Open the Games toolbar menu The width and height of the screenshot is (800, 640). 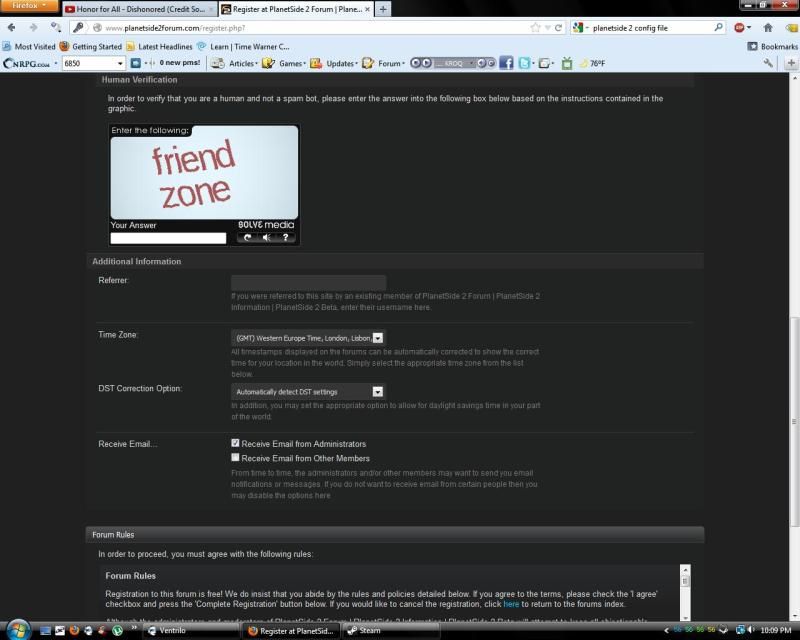tap(287, 63)
